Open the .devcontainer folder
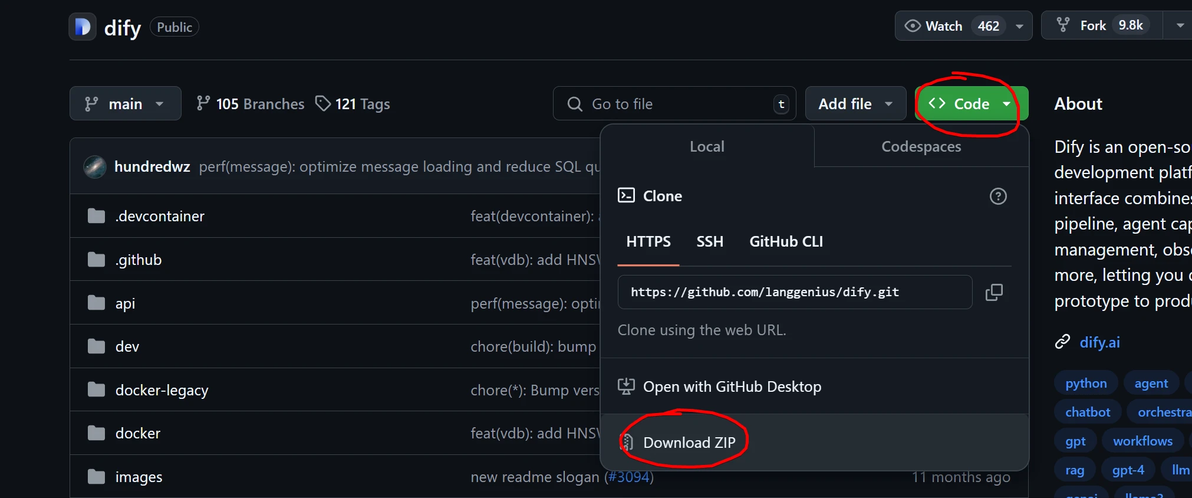 (x=160, y=216)
